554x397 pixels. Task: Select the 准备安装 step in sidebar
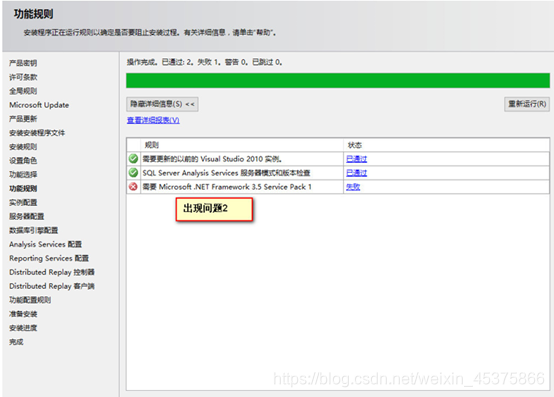pyautogui.click(x=23, y=314)
